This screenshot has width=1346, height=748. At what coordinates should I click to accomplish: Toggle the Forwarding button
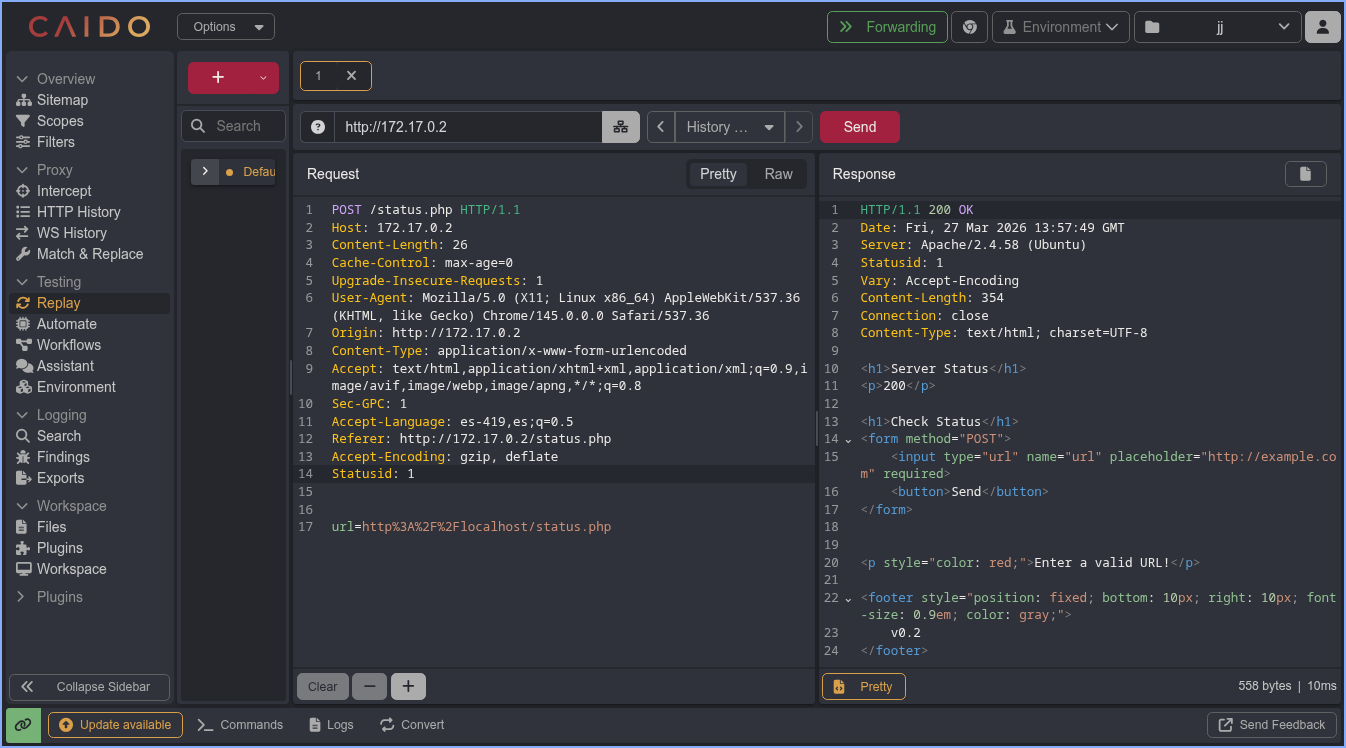[x=887, y=27]
